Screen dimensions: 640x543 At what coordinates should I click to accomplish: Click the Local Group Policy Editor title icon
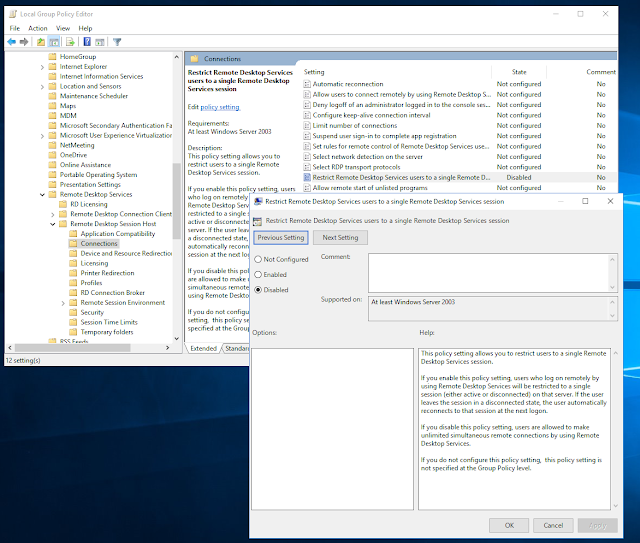pos(13,14)
